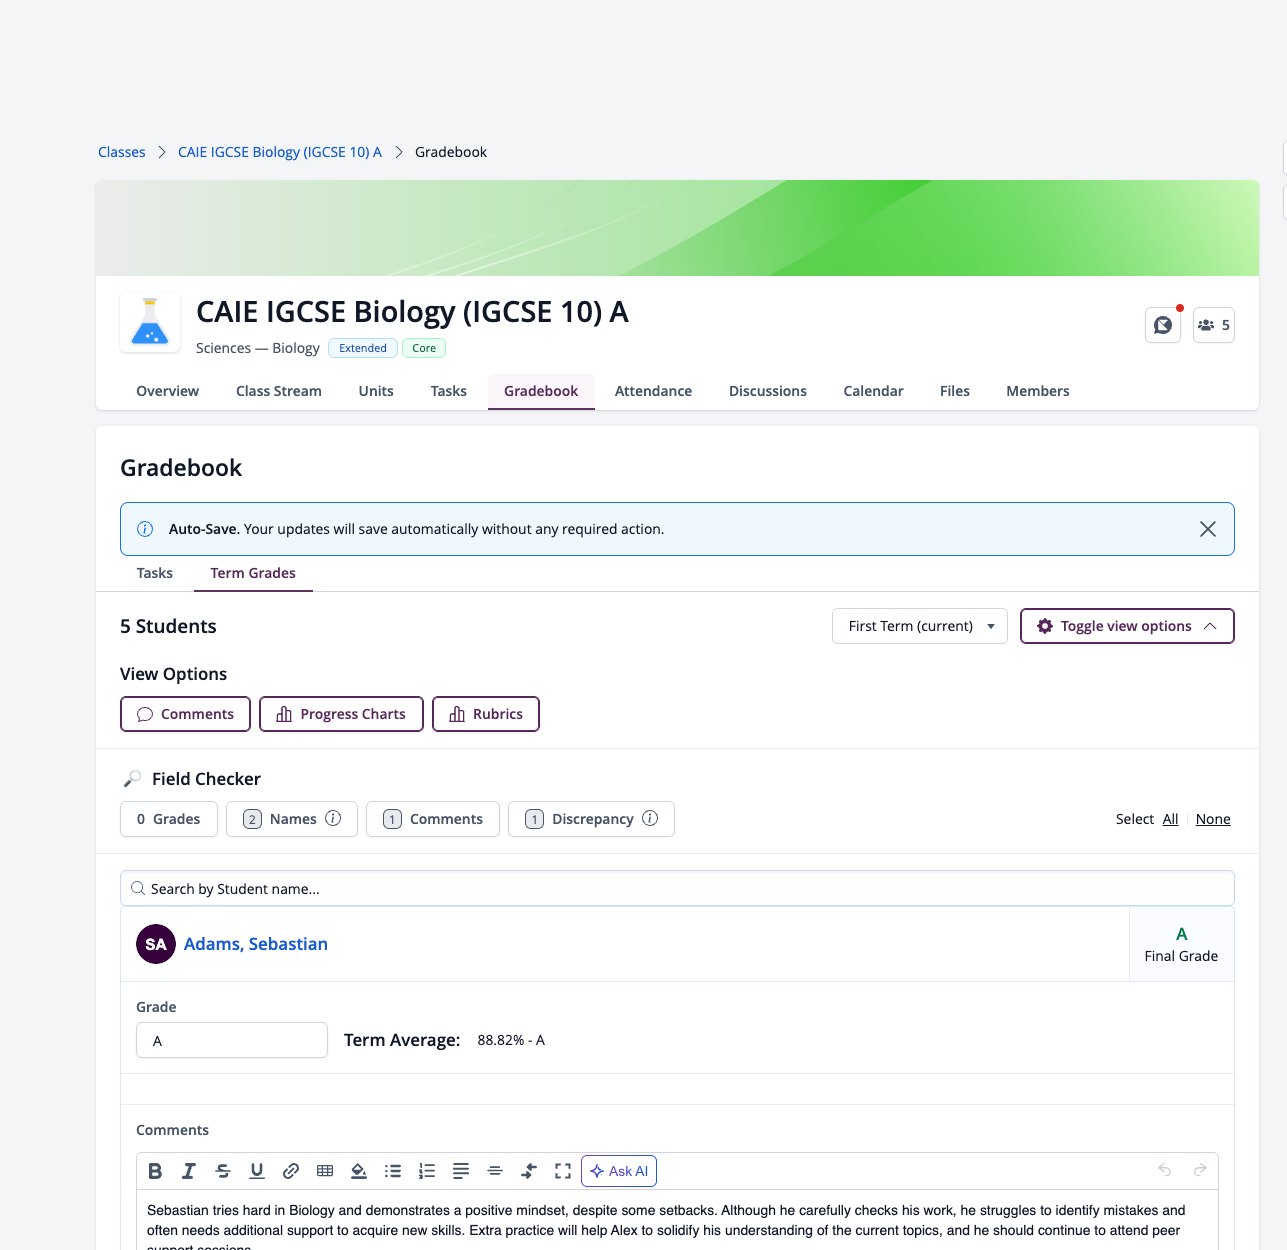Toggle Rubrics view option
The height and width of the screenshot is (1250, 1287).
pos(486,714)
